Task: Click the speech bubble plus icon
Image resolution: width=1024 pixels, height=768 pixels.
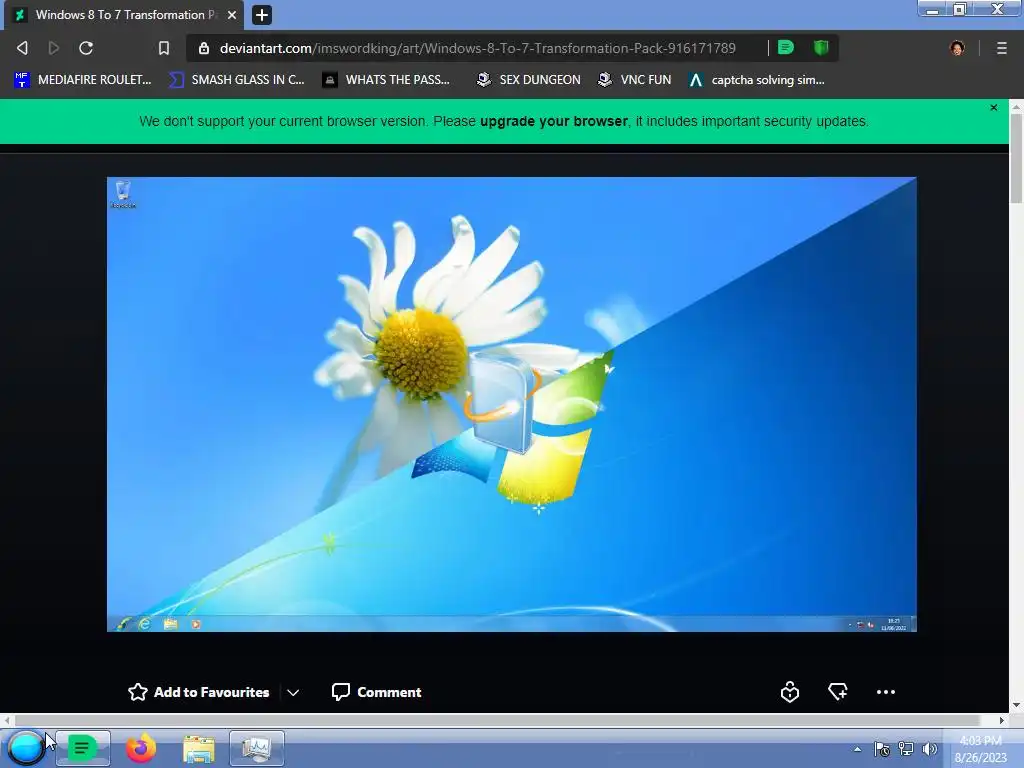Action: (x=838, y=692)
